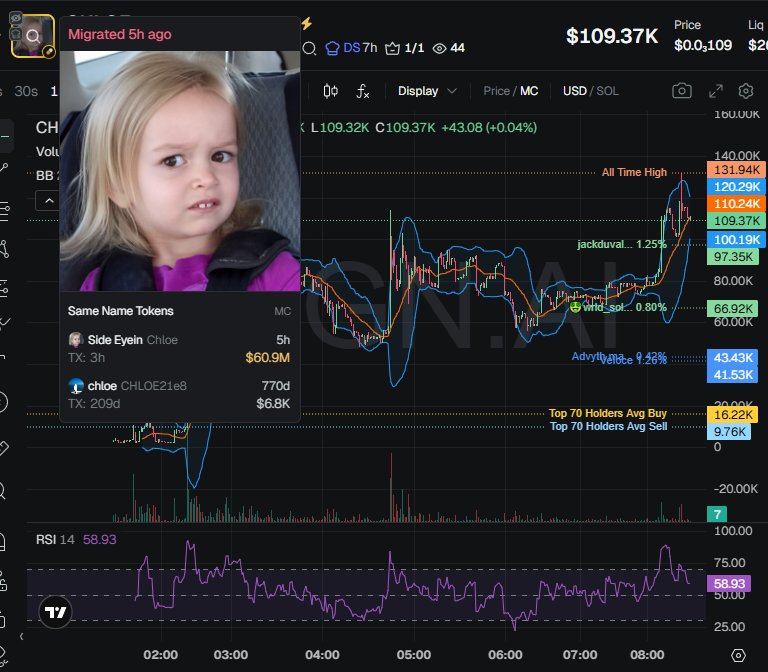Viewport: 768px width, 672px height.
Task: Select the 30s interval
Action: pyautogui.click(x=26, y=91)
